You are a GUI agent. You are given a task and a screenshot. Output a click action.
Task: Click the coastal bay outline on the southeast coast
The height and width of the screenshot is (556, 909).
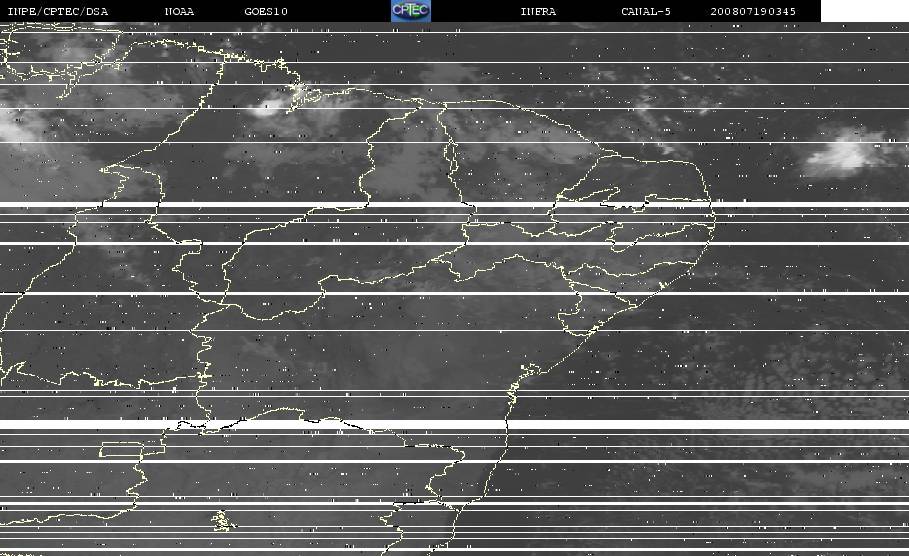coord(531,369)
